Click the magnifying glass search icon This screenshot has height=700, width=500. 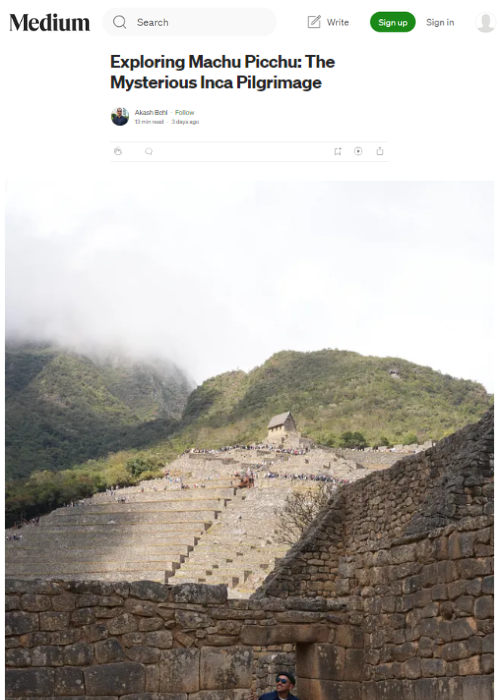(x=120, y=22)
